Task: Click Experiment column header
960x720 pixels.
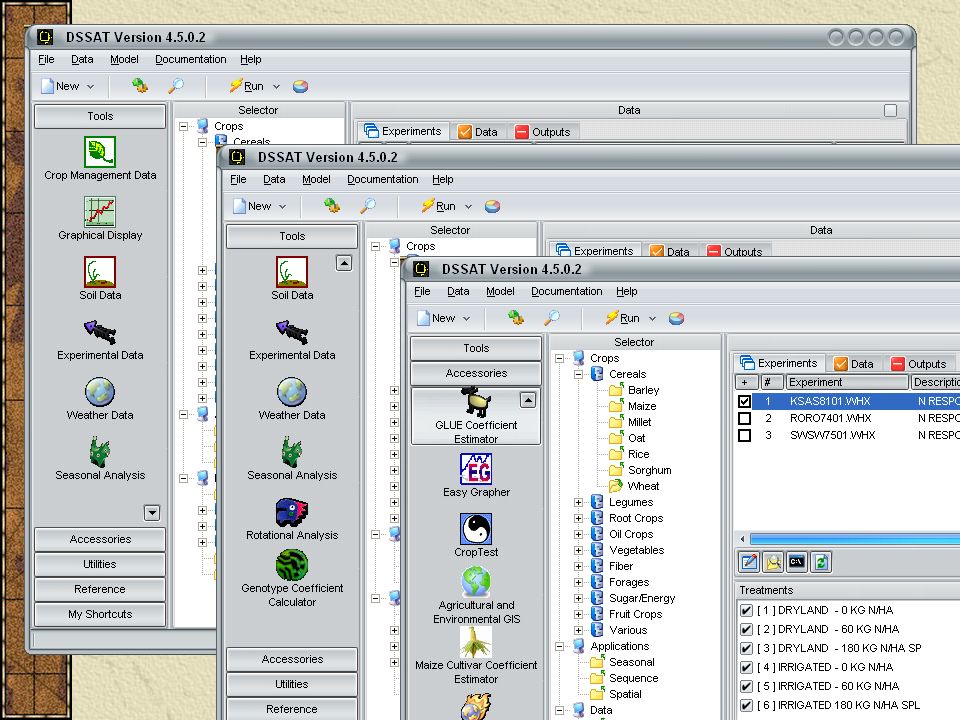Action: pos(847,382)
